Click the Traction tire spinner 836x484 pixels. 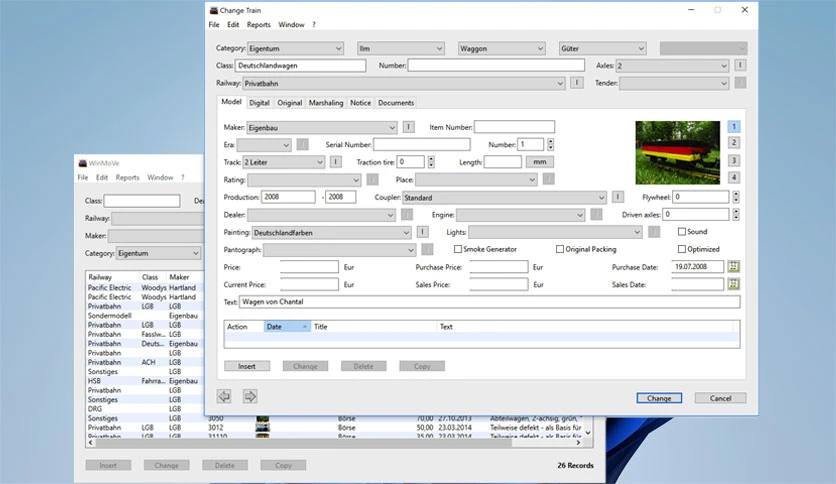[x=431, y=162]
